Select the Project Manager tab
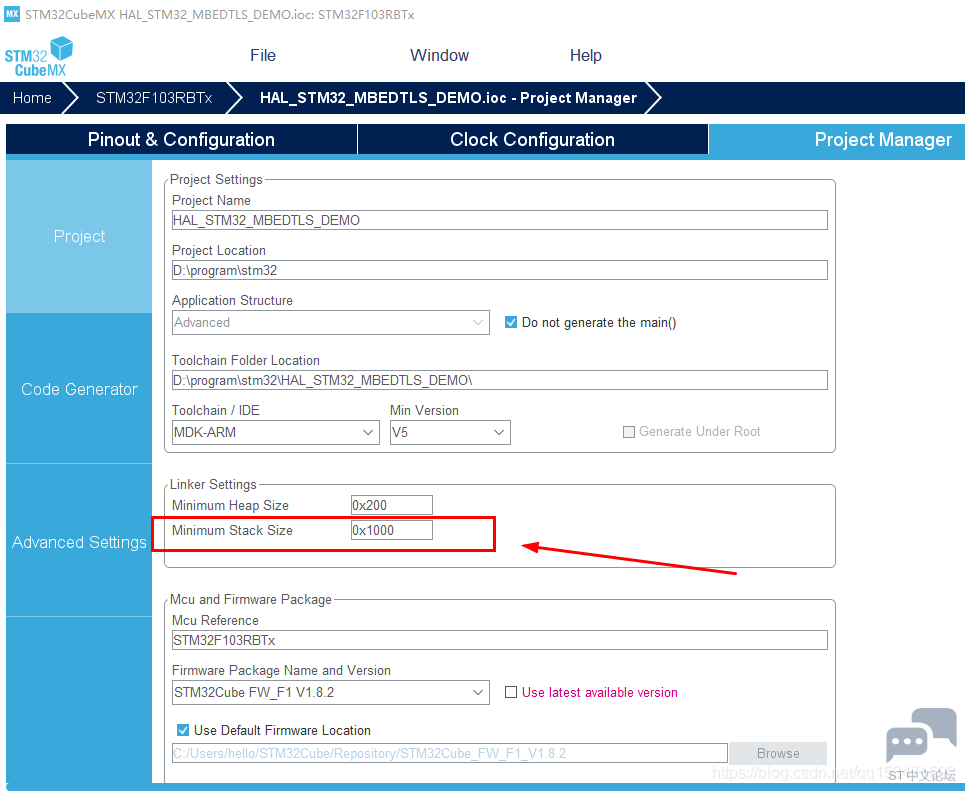 (x=837, y=140)
